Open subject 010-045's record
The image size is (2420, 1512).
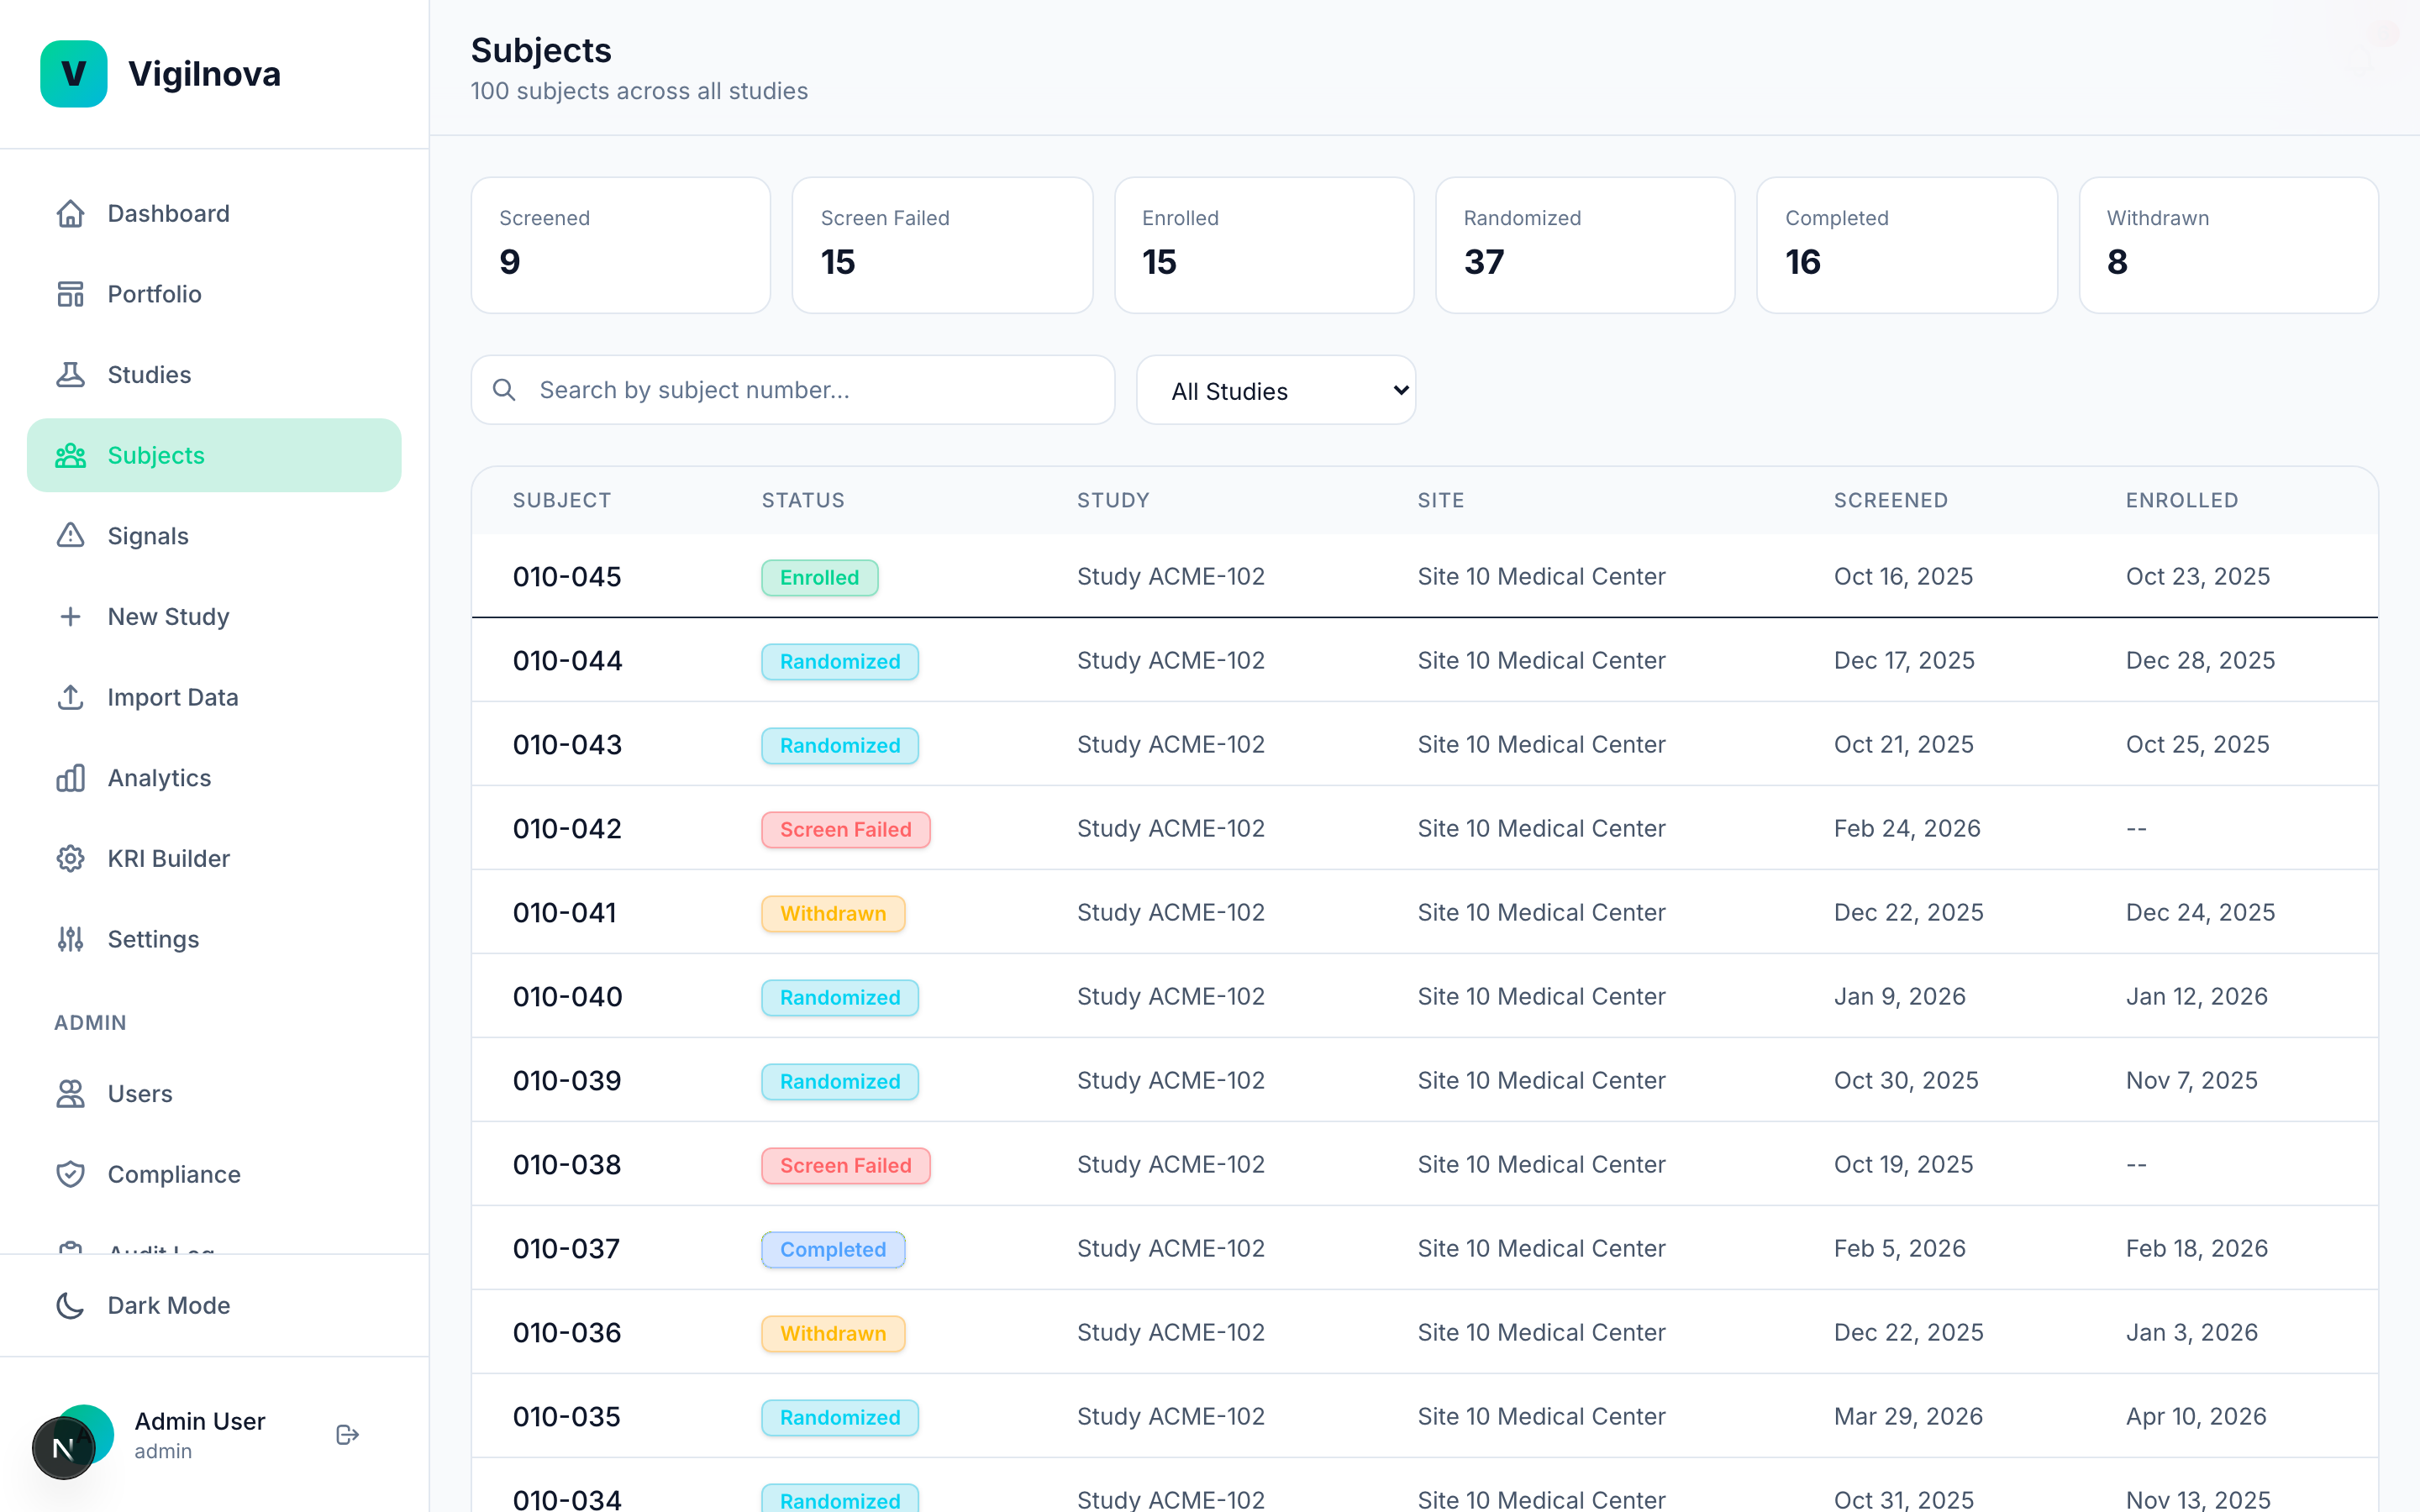pos(567,576)
